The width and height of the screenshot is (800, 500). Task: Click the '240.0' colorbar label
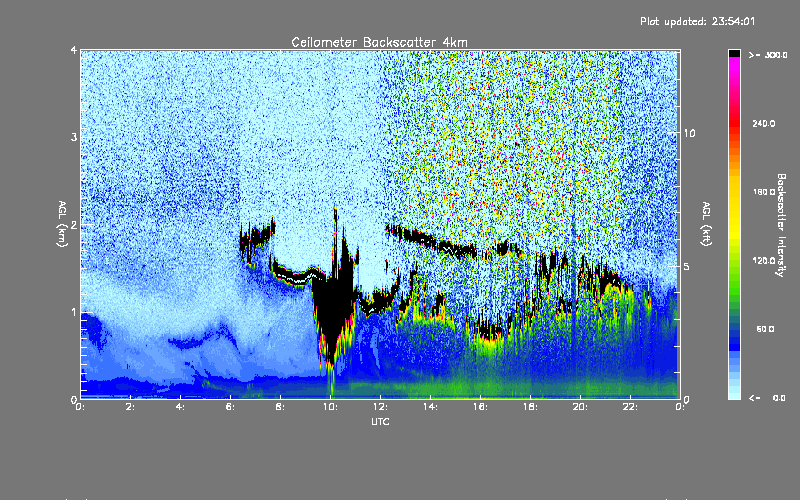(764, 123)
